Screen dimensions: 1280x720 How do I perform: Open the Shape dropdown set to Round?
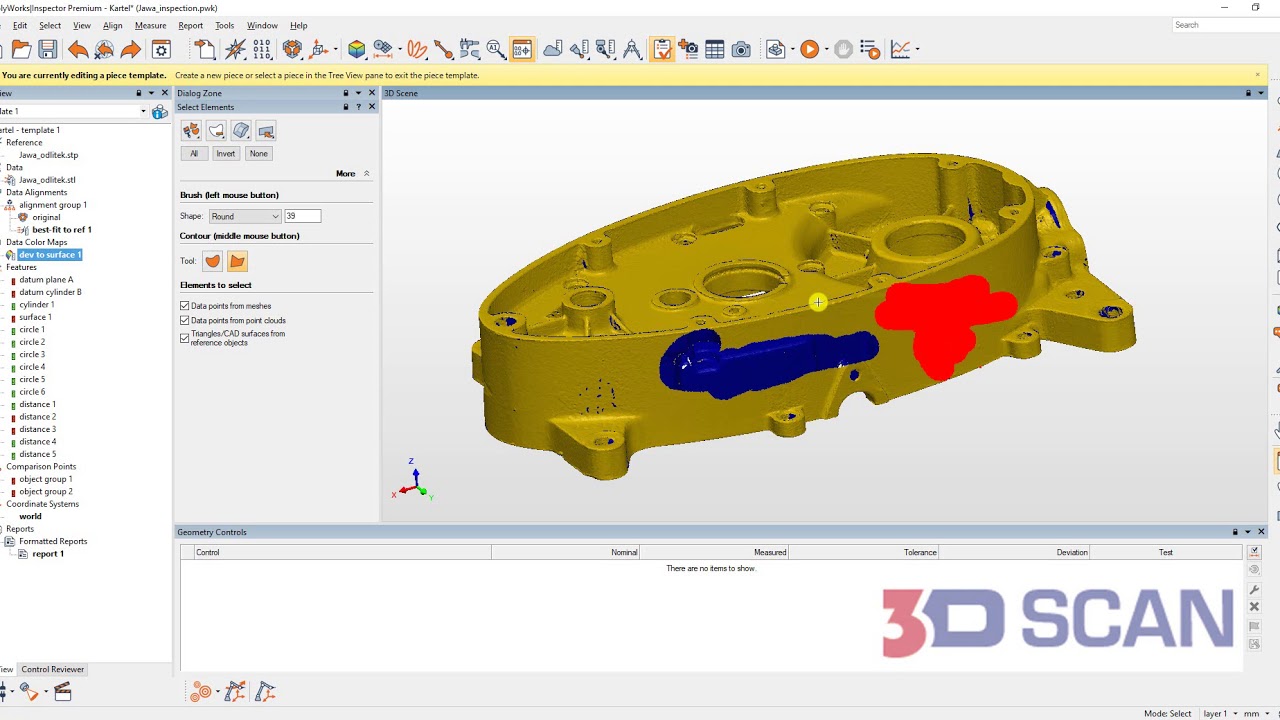244,216
